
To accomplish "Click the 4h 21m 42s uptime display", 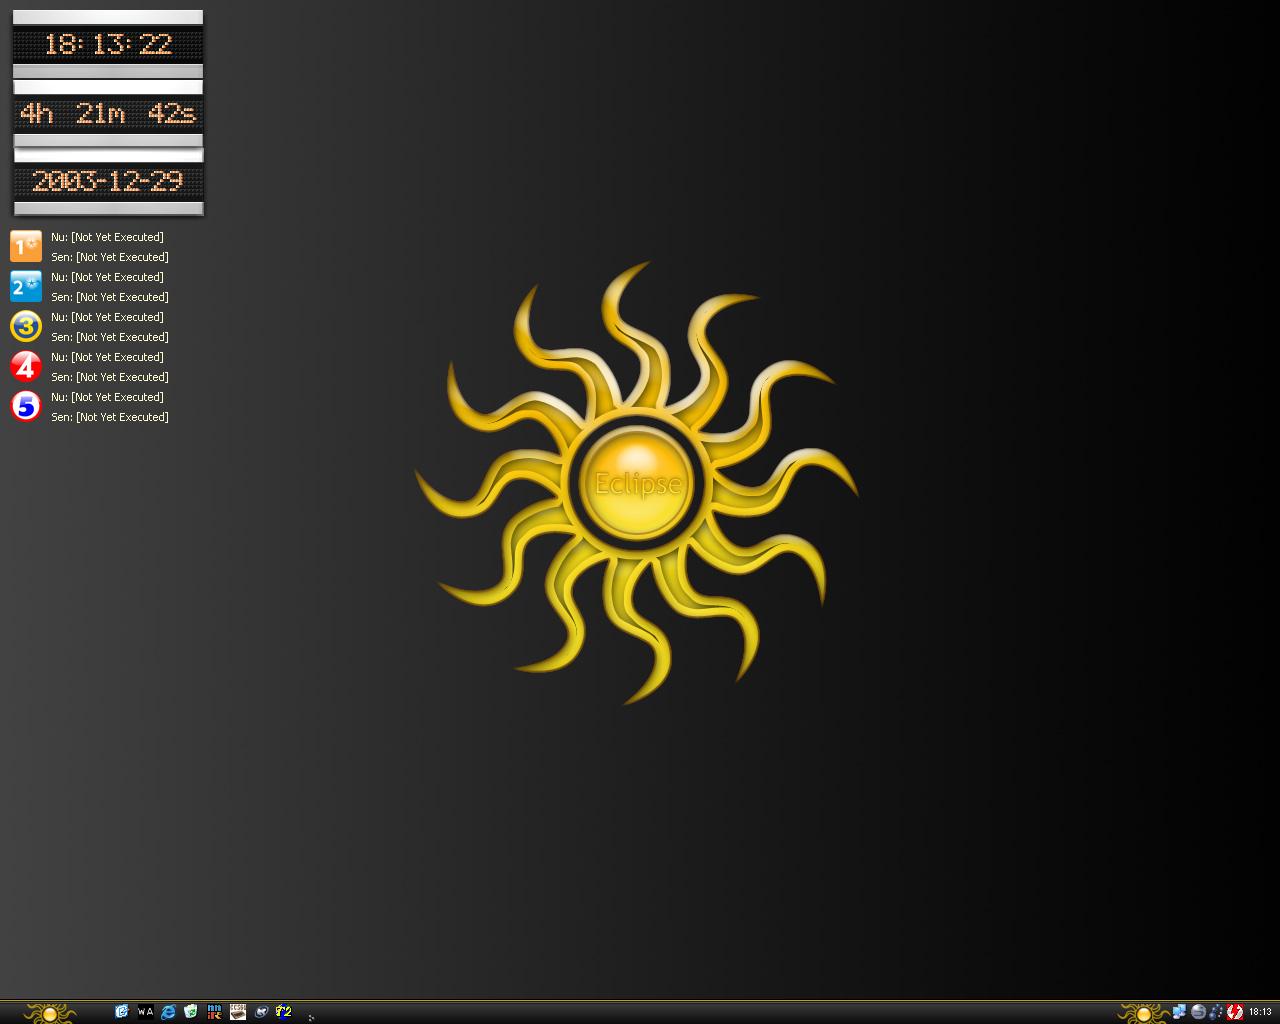I will click(108, 113).
